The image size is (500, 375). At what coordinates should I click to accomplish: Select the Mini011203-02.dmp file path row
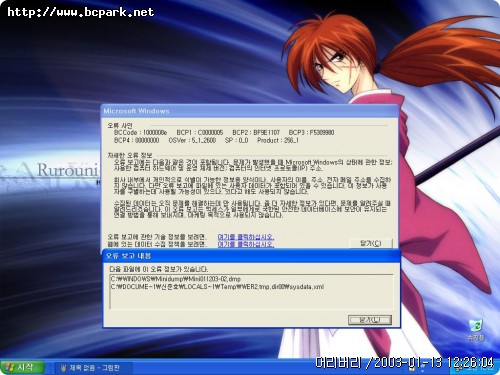pyautogui.click(x=176, y=279)
